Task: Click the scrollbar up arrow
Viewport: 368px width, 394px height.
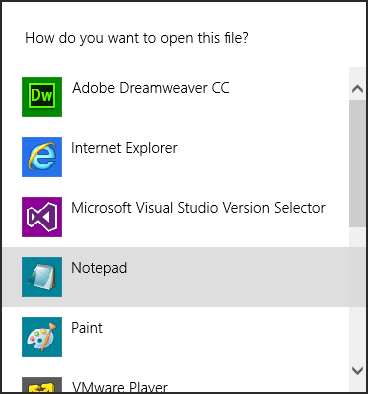Action: click(x=357, y=89)
